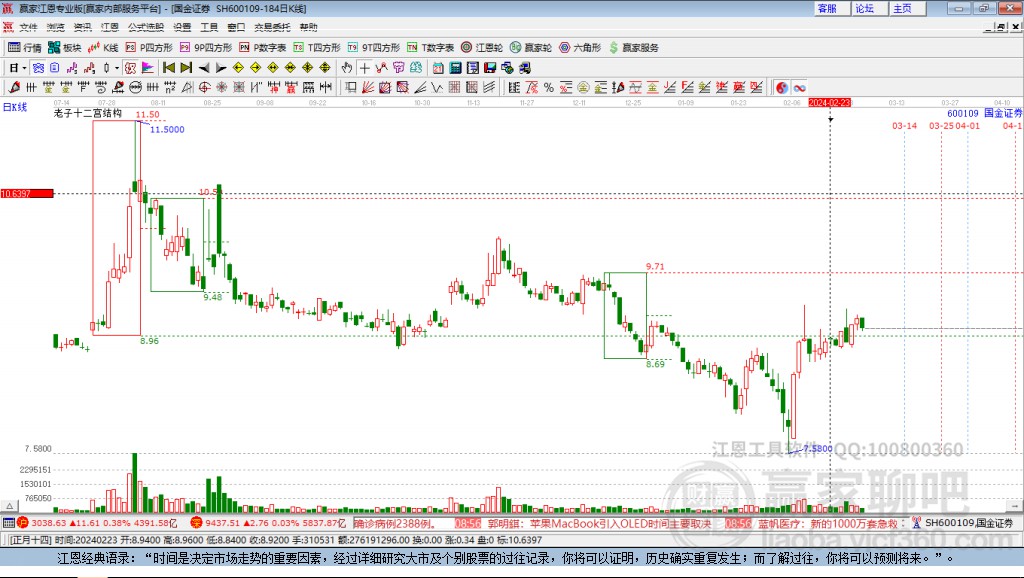This screenshot has height=578, width=1024.
Task: Toggle the crosshair cursor button
Action: click(364, 68)
